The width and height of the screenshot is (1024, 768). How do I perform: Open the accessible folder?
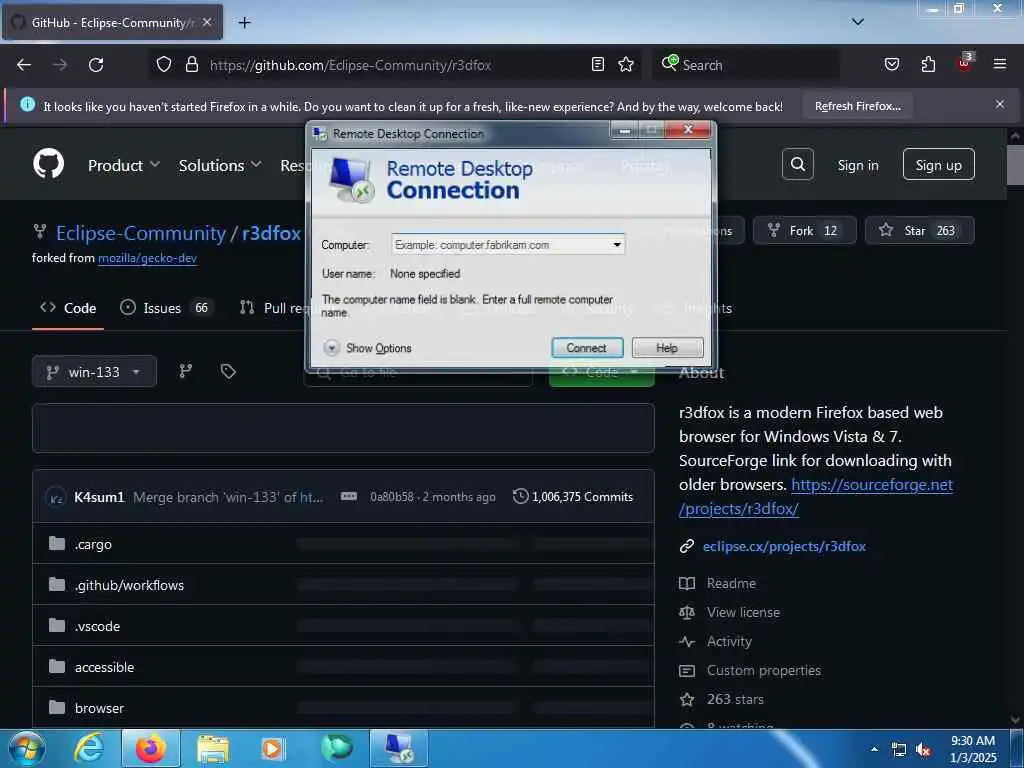pyautogui.click(x=104, y=667)
